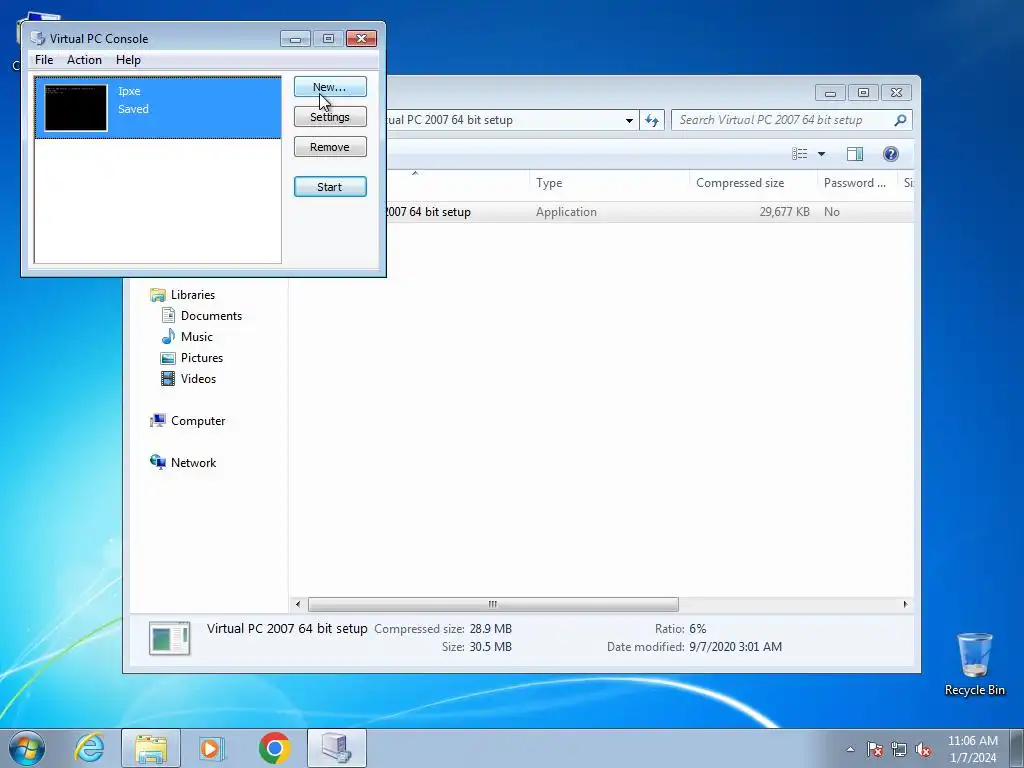Select the '29,677 KB' compressed size cell
The image size is (1024, 768).
coord(784,212)
